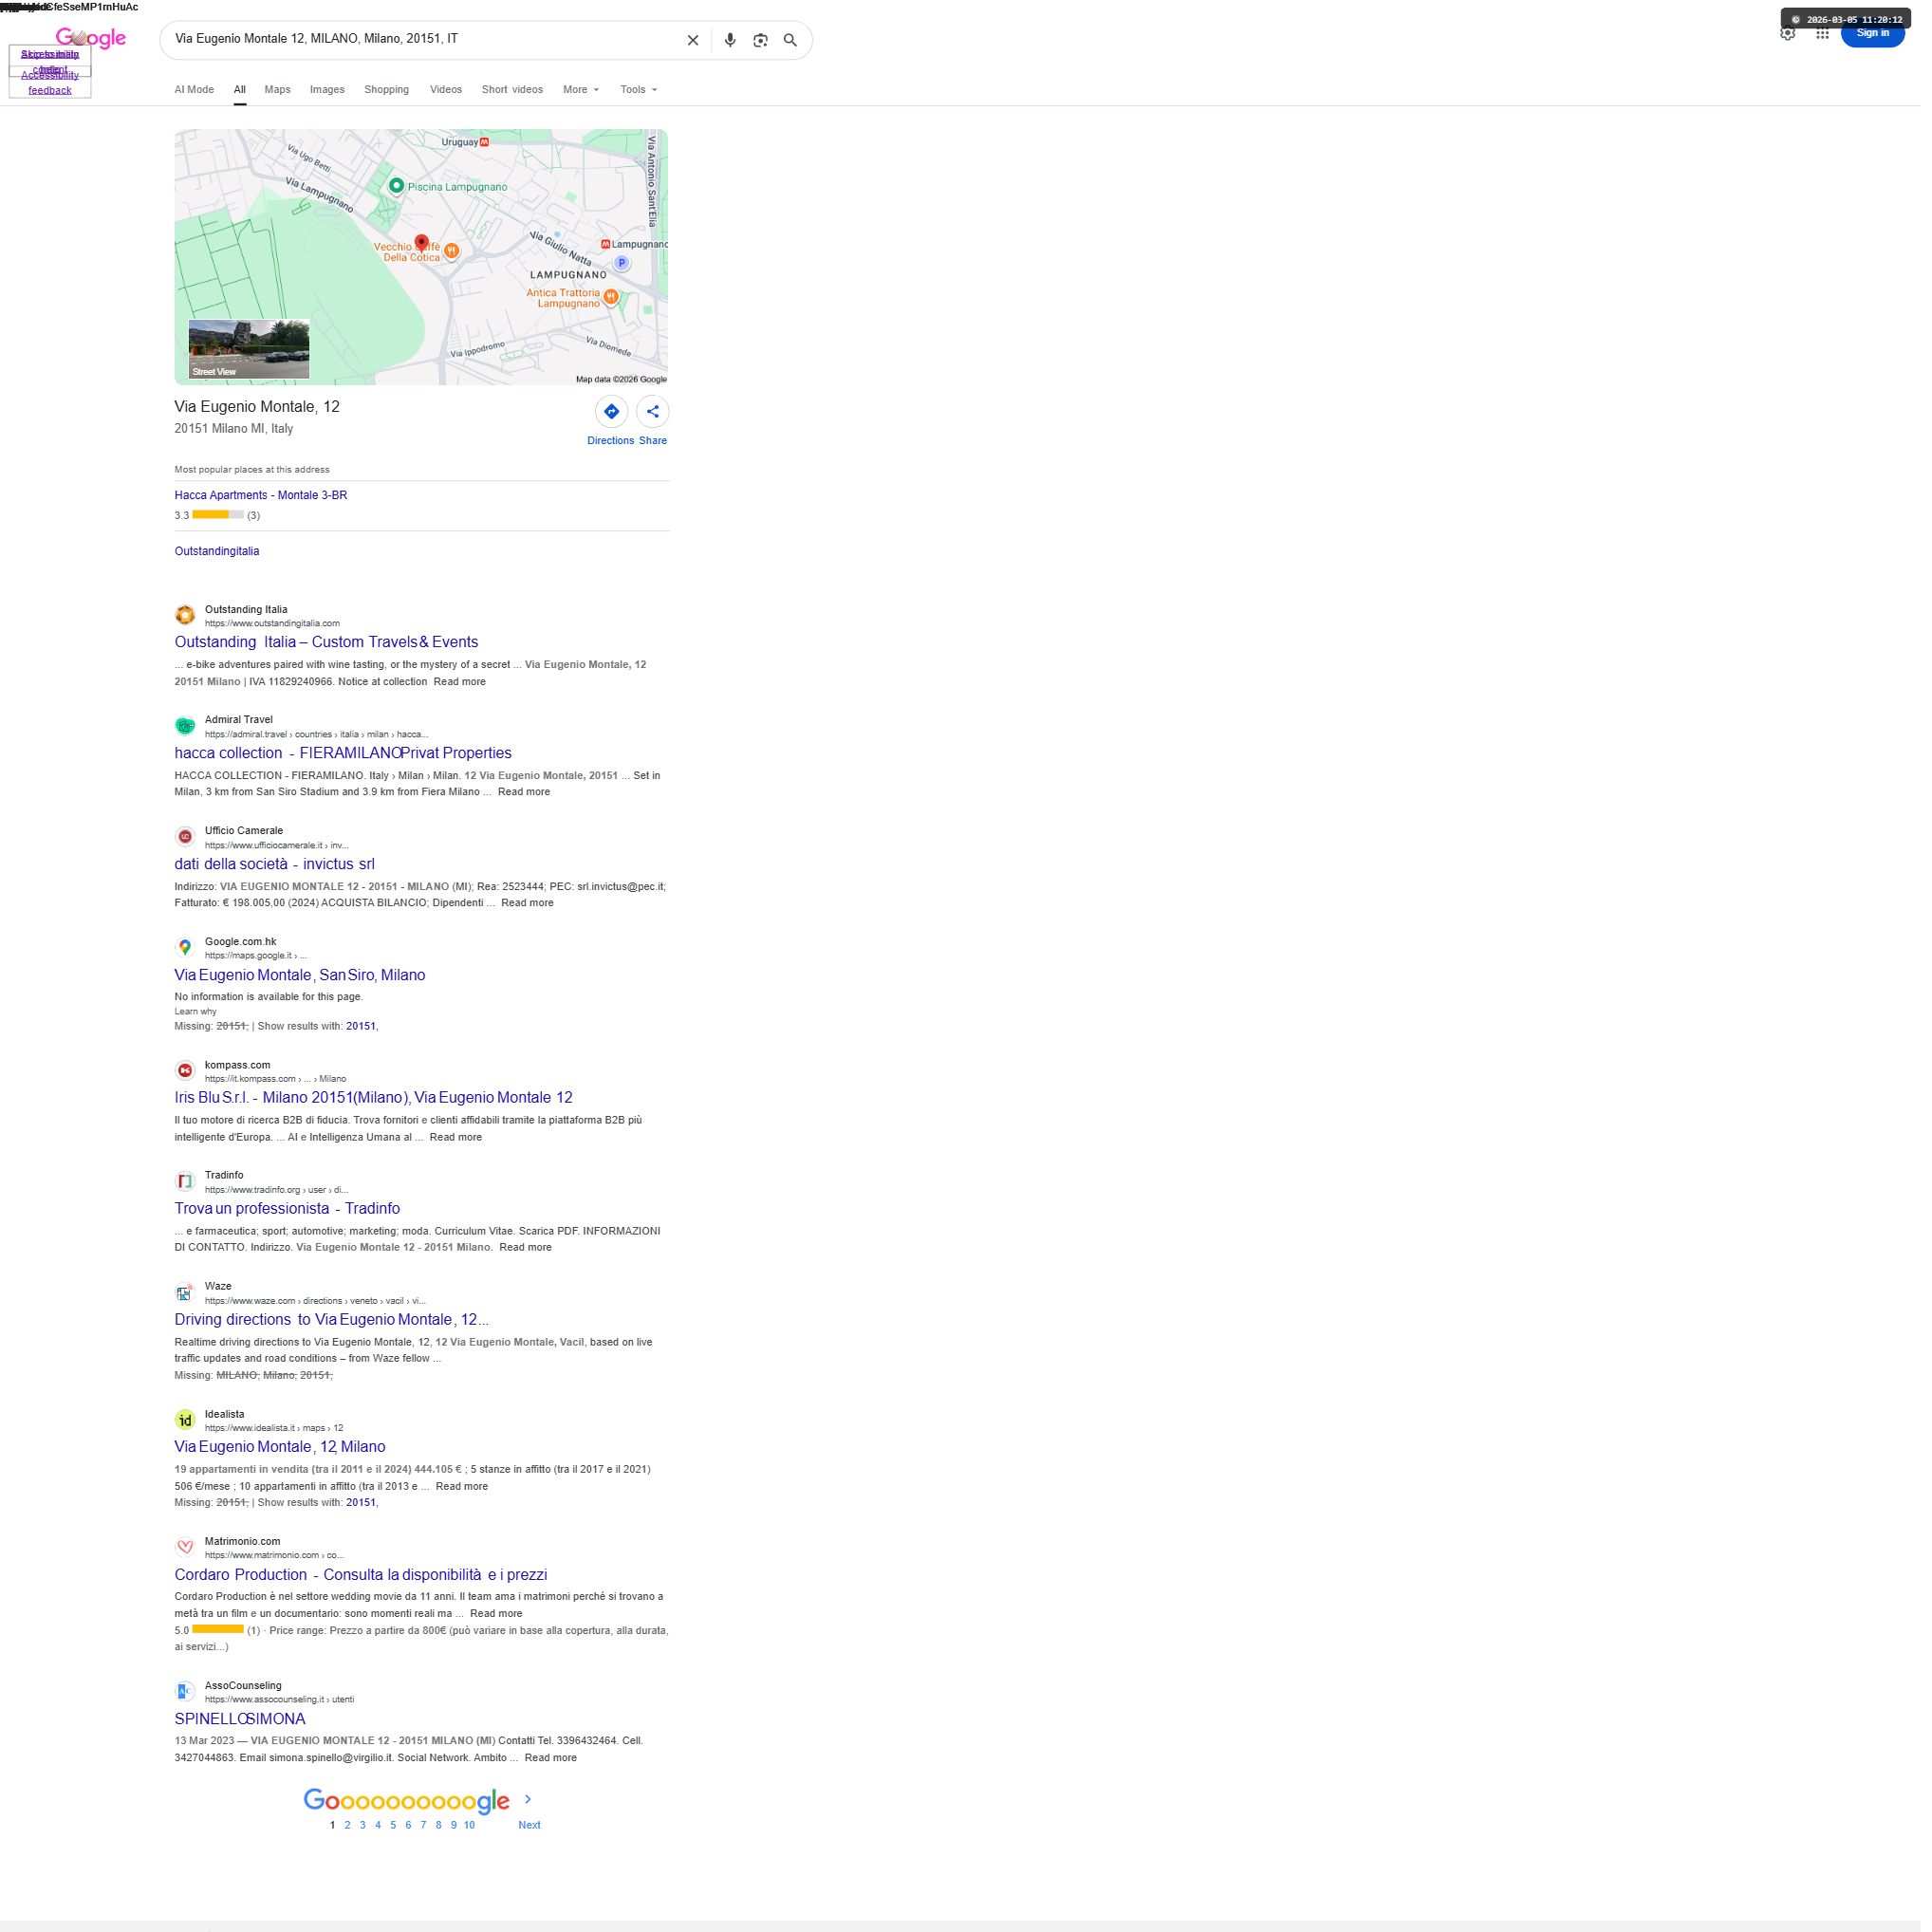
Task: Open Via Eugenio Montale, San Siro, Milano result
Action: tap(301, 980)
